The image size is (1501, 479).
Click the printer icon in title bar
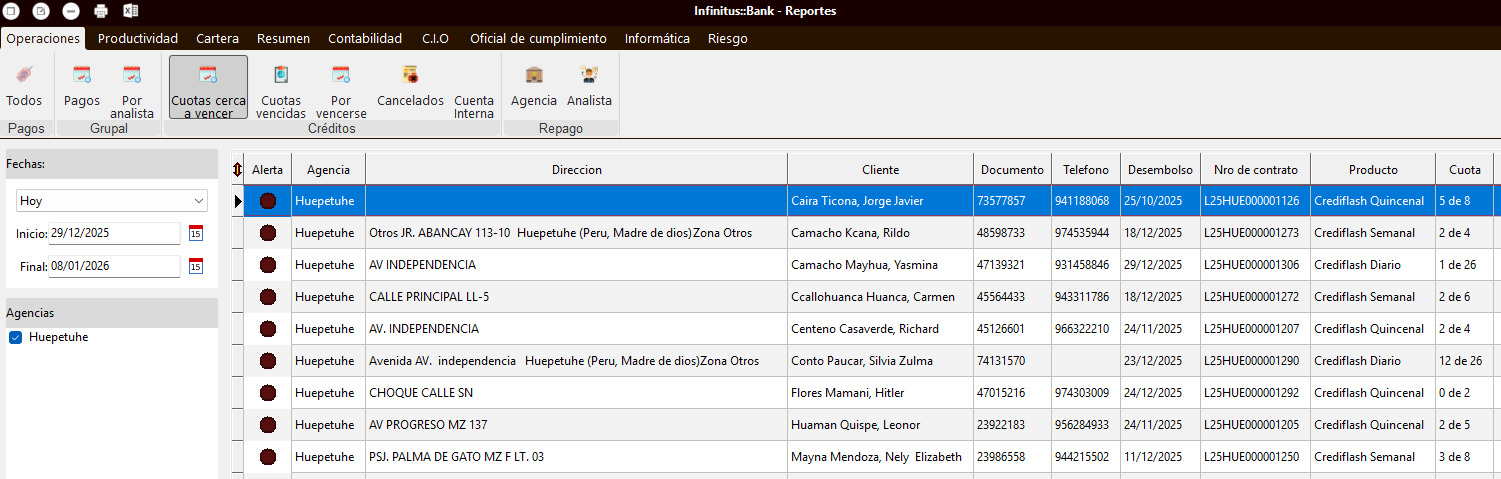pos(101,11)
